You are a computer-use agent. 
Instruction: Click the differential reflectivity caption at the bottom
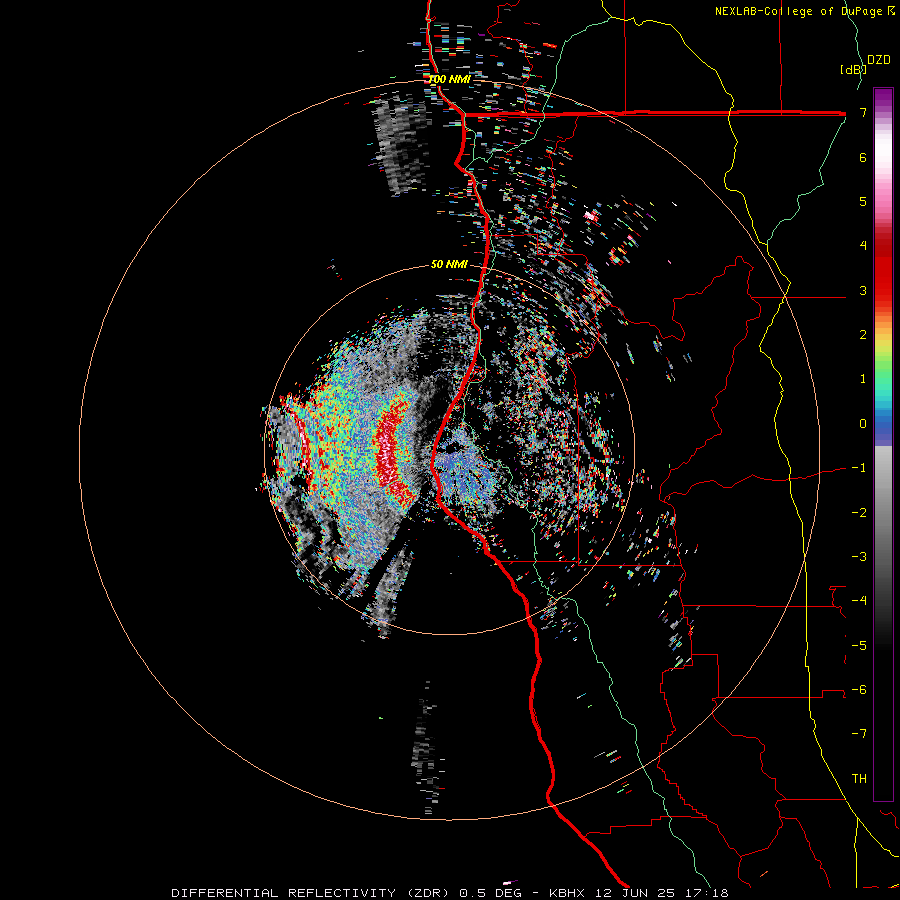click(449, 893)
